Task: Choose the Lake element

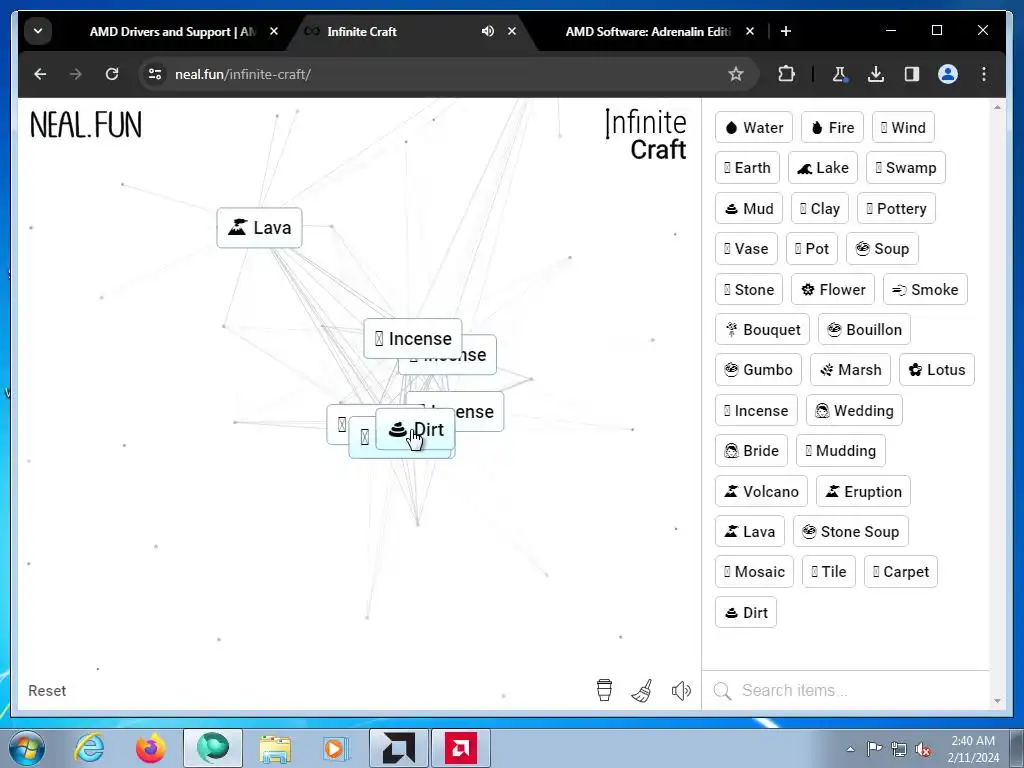Action: (x=823, y=168)
